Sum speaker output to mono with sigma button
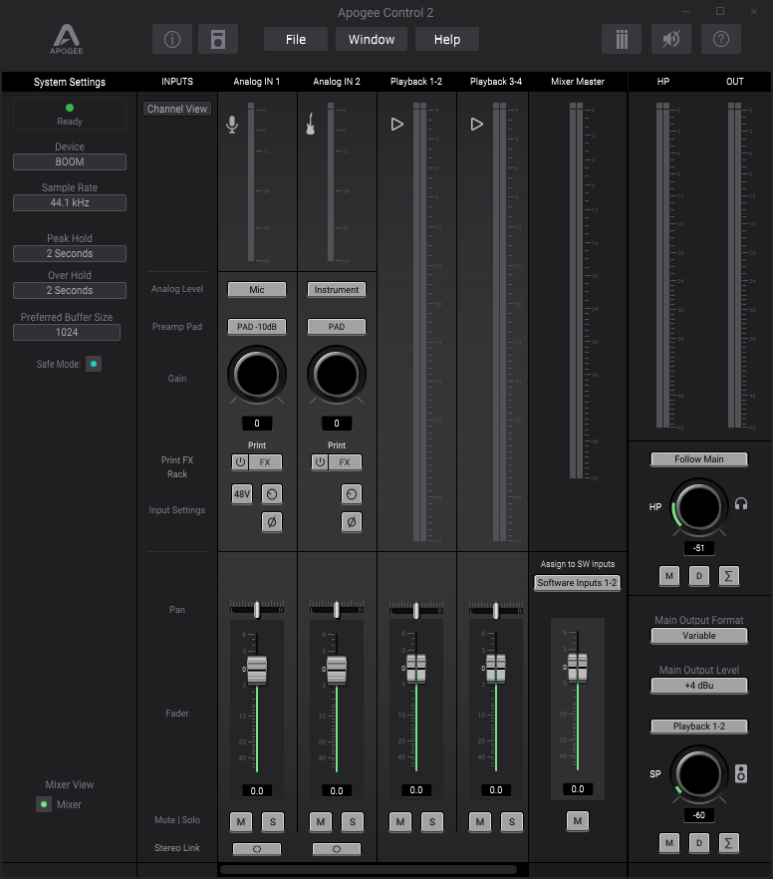Screen dimensions: 773x879 (728, 843)
